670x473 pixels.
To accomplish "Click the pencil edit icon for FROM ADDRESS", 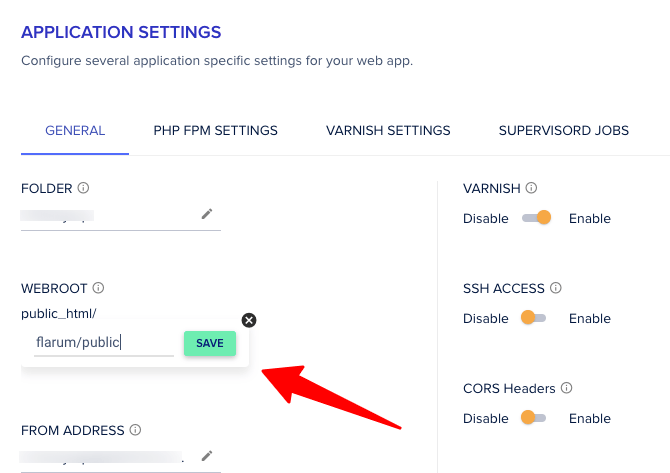I will [207, 456].
